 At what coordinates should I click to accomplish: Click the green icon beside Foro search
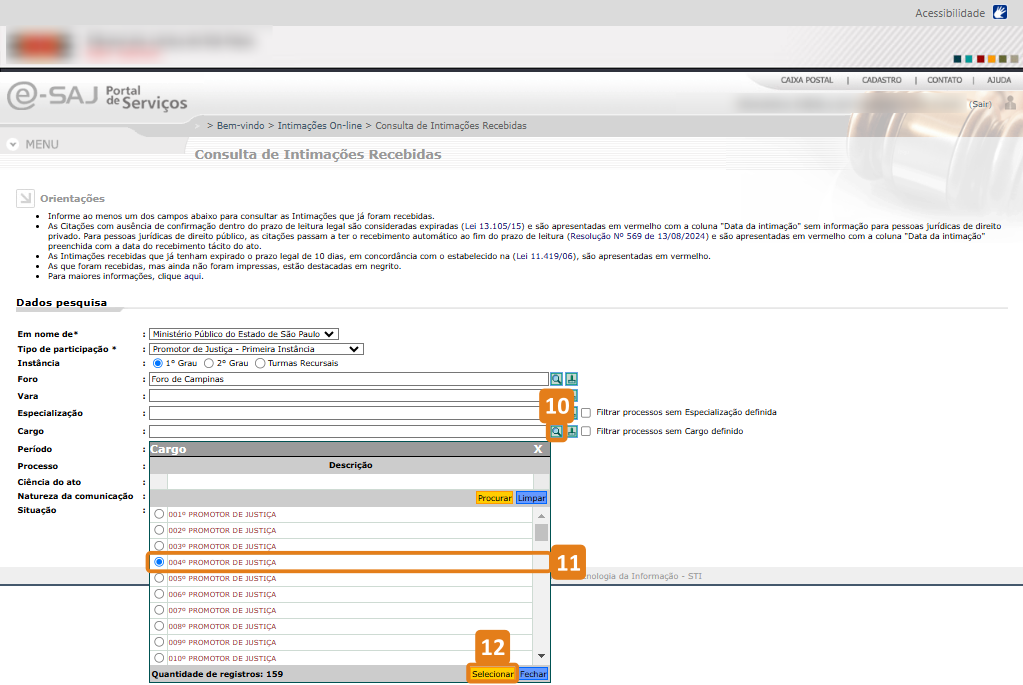(572, 379)
